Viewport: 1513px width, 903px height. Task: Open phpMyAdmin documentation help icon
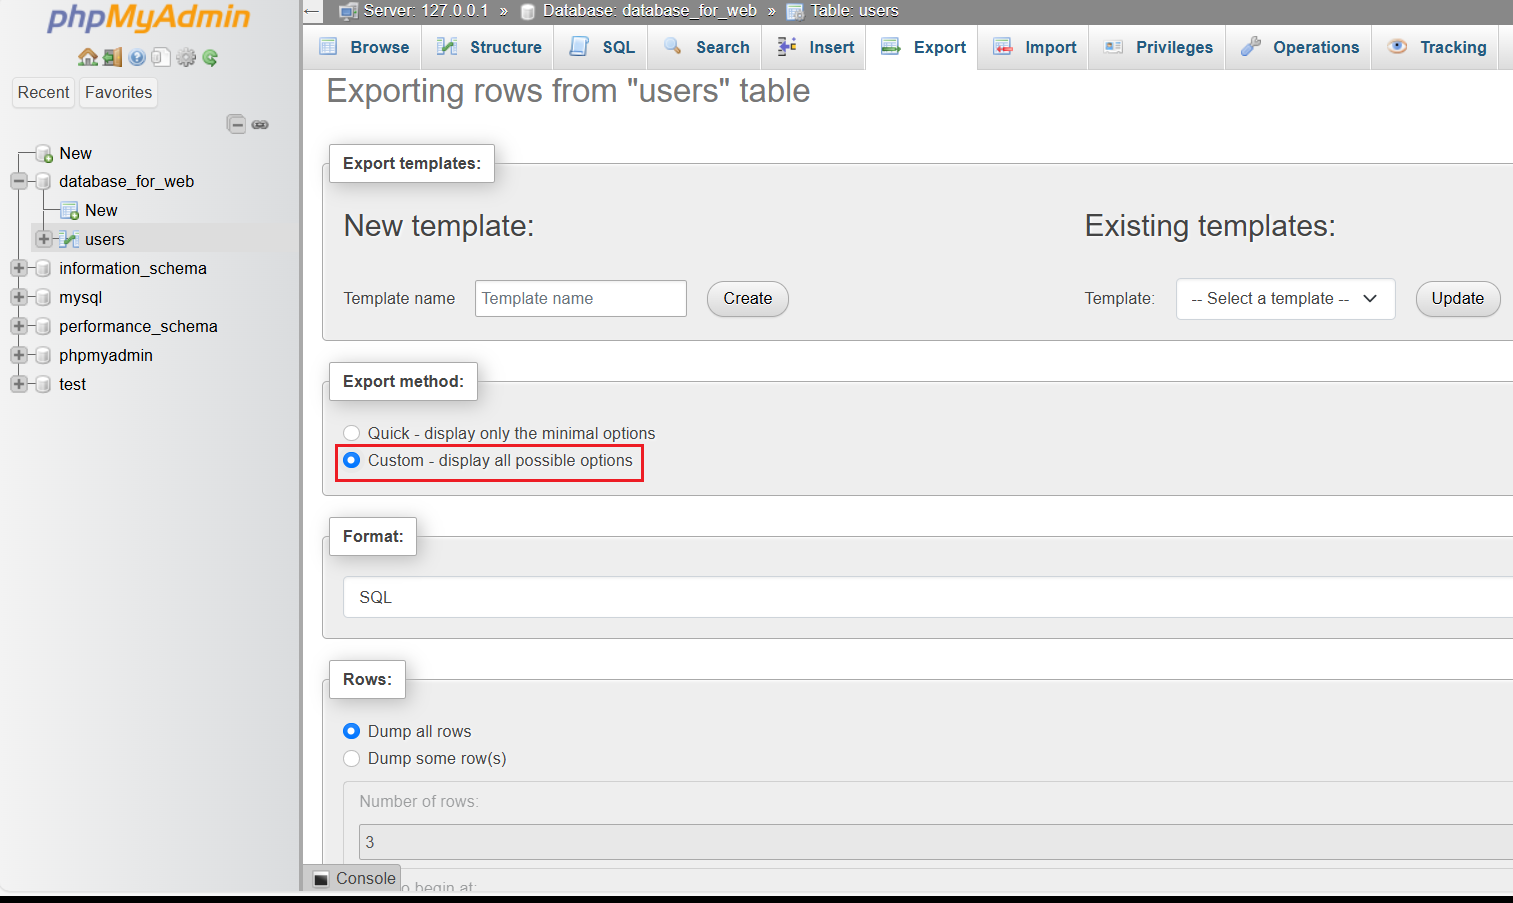(137, 58)
